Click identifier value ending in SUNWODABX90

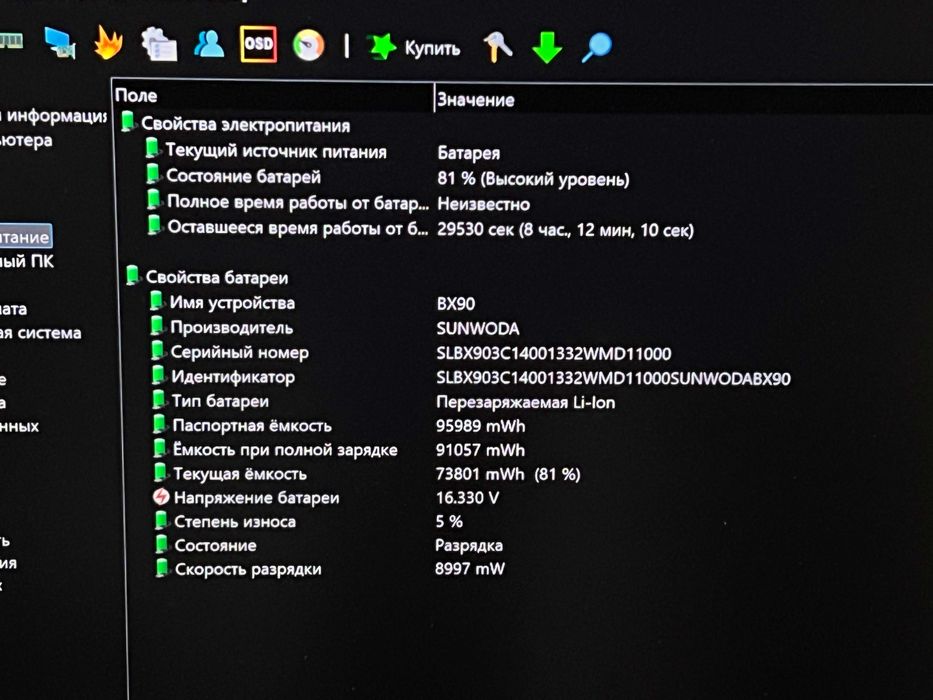(x=613, y=379)
